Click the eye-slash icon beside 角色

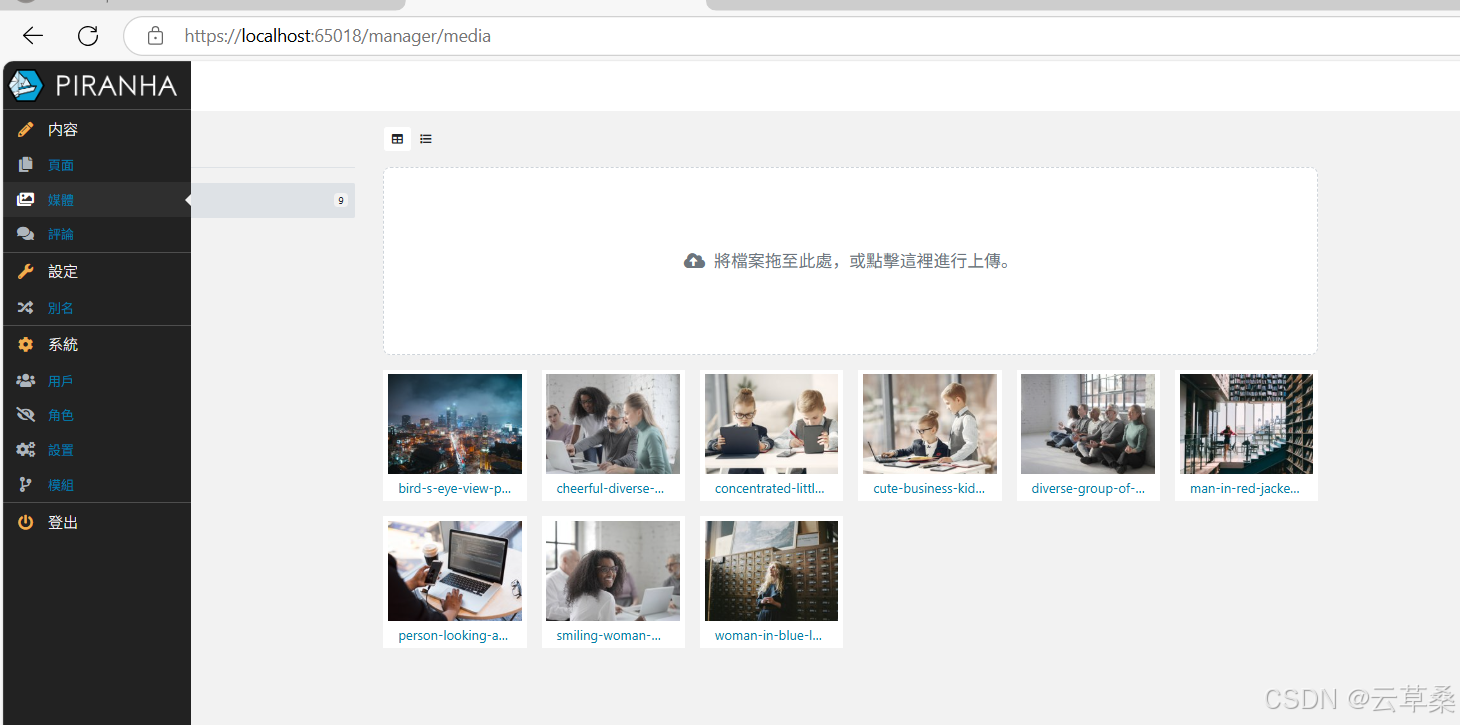click(26, 415)
